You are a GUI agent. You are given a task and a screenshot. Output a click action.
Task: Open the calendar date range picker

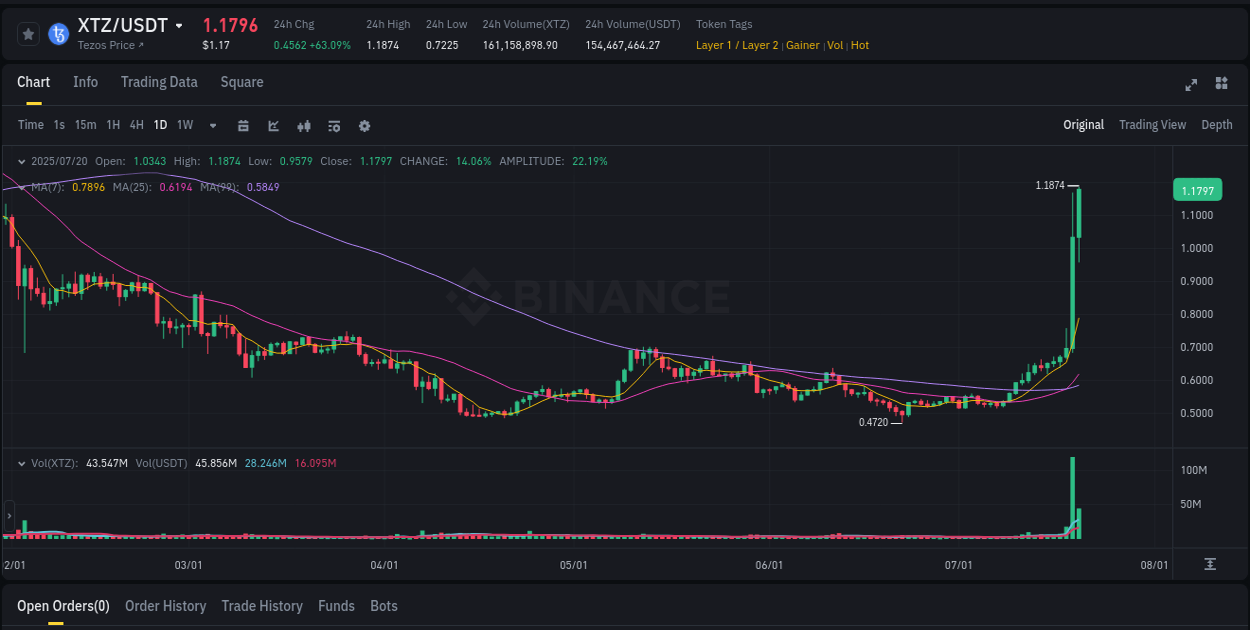(x=243, y=126)
